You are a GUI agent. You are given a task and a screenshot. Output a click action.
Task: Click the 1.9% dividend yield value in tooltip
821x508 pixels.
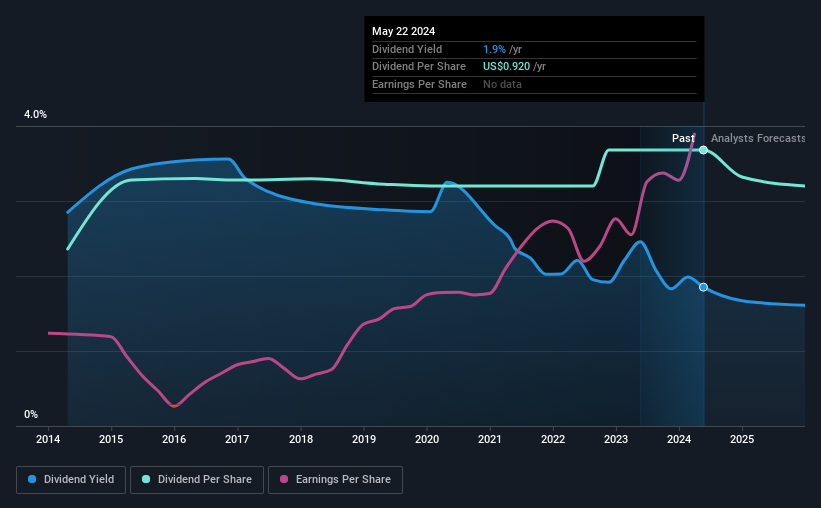pyautogui.click(x=494, y=49)
